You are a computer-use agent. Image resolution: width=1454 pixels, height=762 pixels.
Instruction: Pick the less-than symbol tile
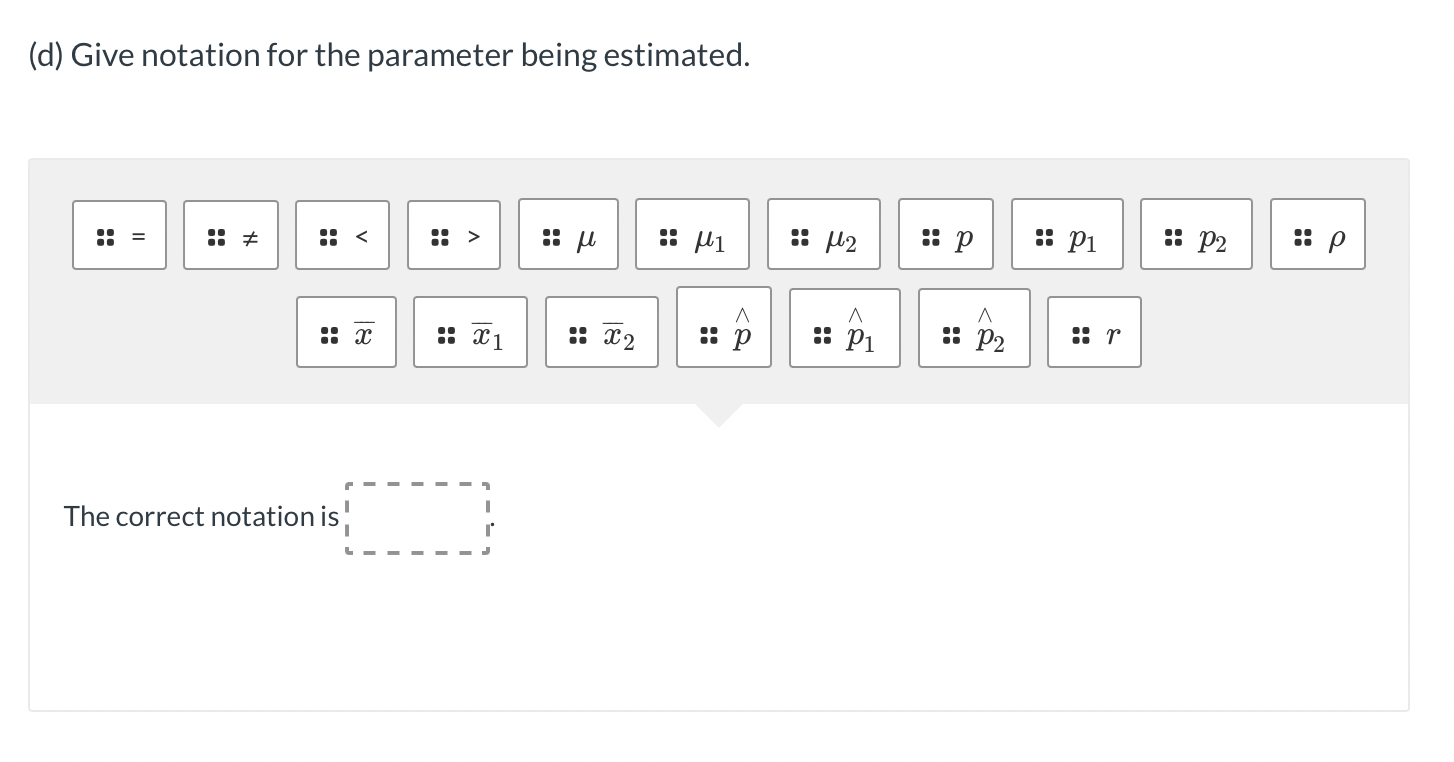click(x=342, y=234)
